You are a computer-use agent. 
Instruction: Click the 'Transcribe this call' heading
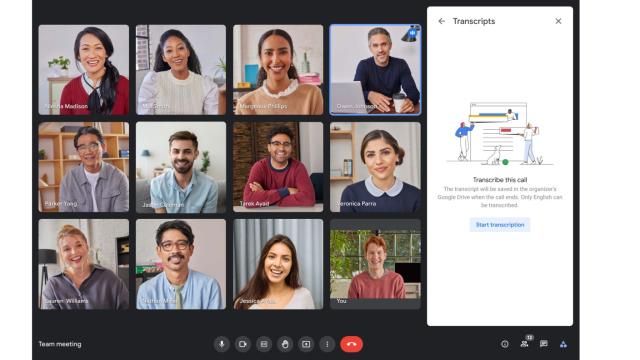click(500, 180)
